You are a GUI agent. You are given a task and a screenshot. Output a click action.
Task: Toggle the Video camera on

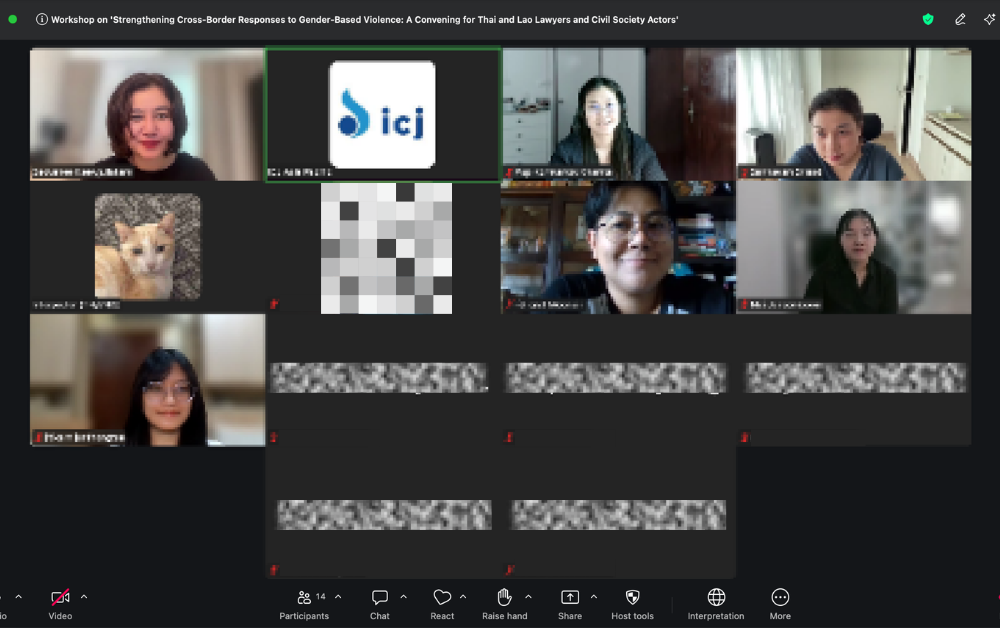(x=60, y=604)
